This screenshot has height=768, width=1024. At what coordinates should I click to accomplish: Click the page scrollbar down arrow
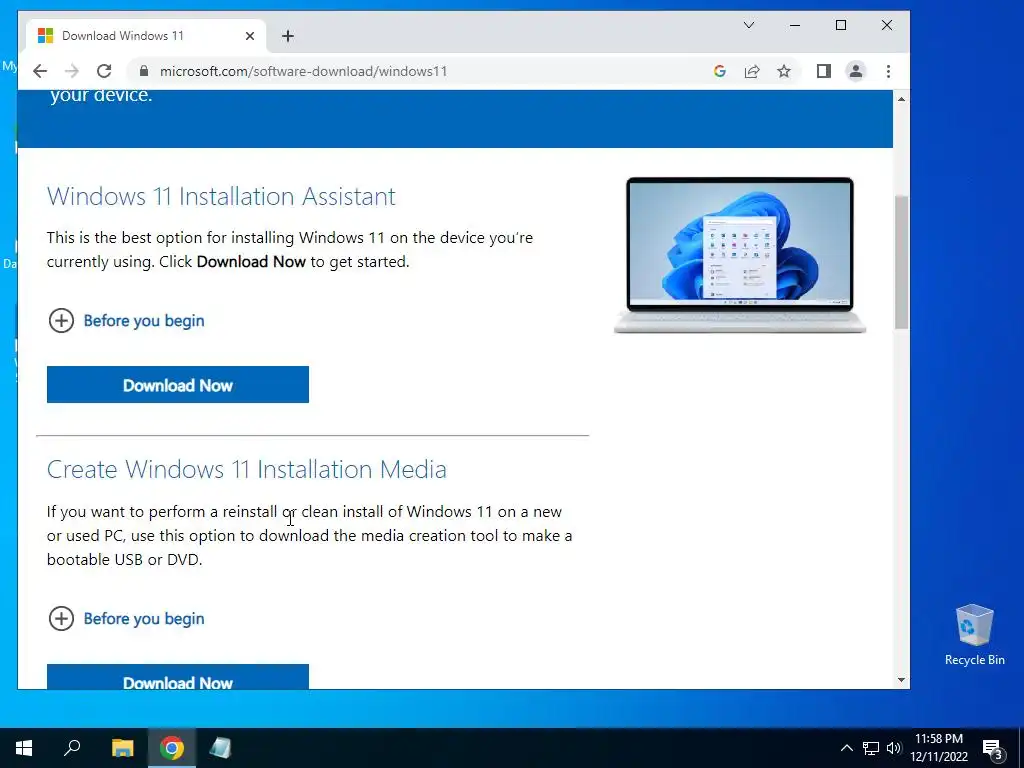pyautogui.click(x=901, y=680)
